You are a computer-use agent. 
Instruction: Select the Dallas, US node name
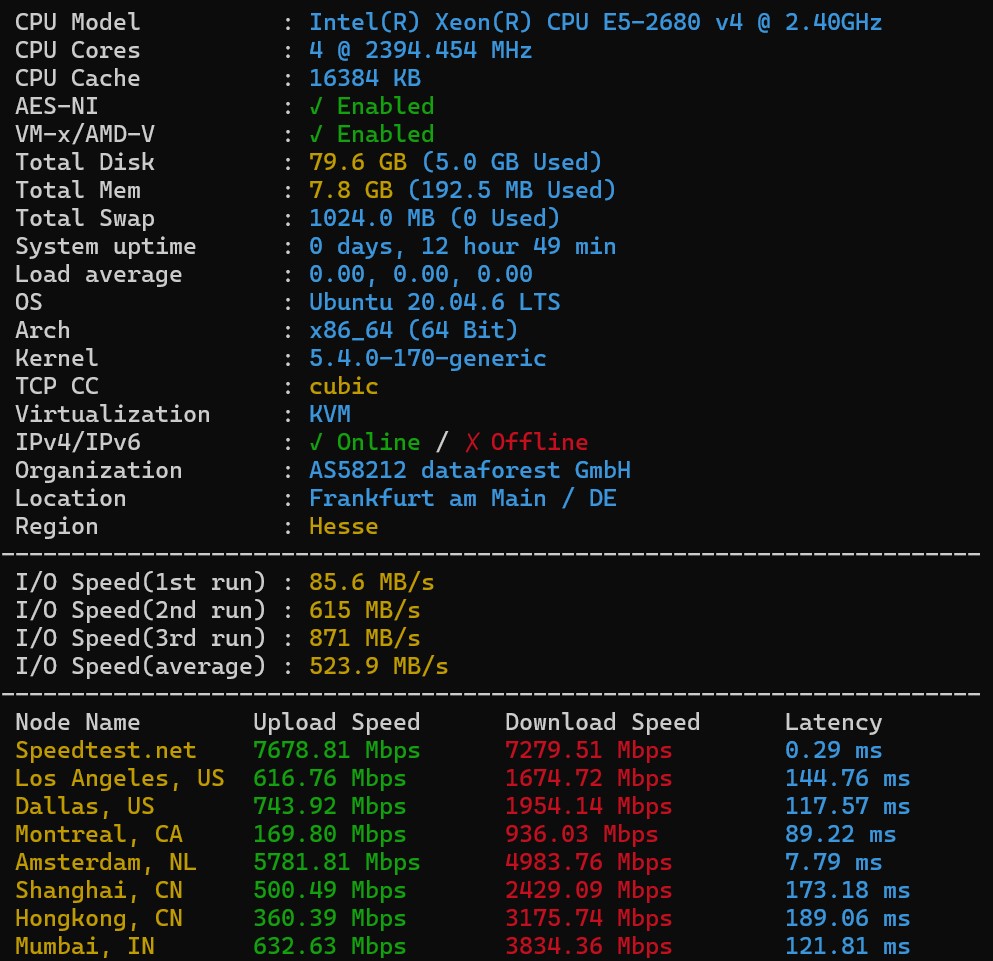85,806
